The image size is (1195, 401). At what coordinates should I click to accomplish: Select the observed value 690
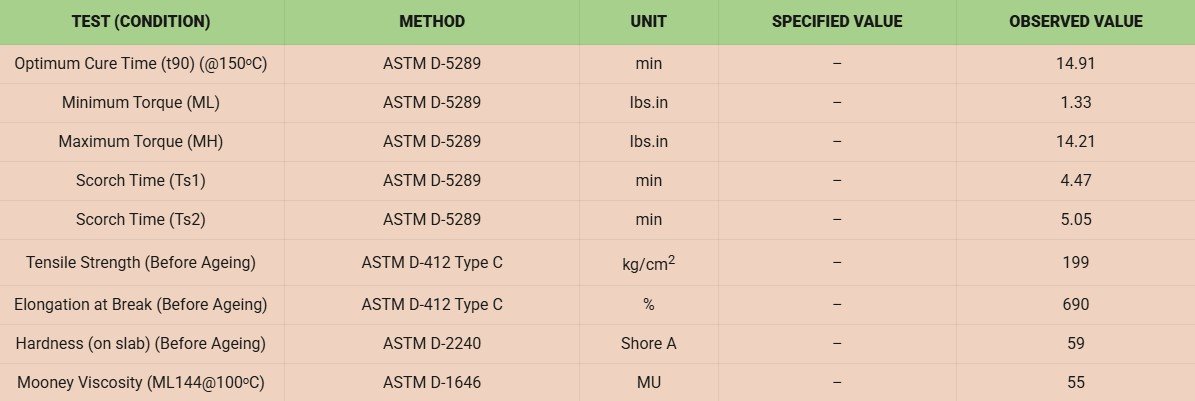click(x=1075, y=305)
